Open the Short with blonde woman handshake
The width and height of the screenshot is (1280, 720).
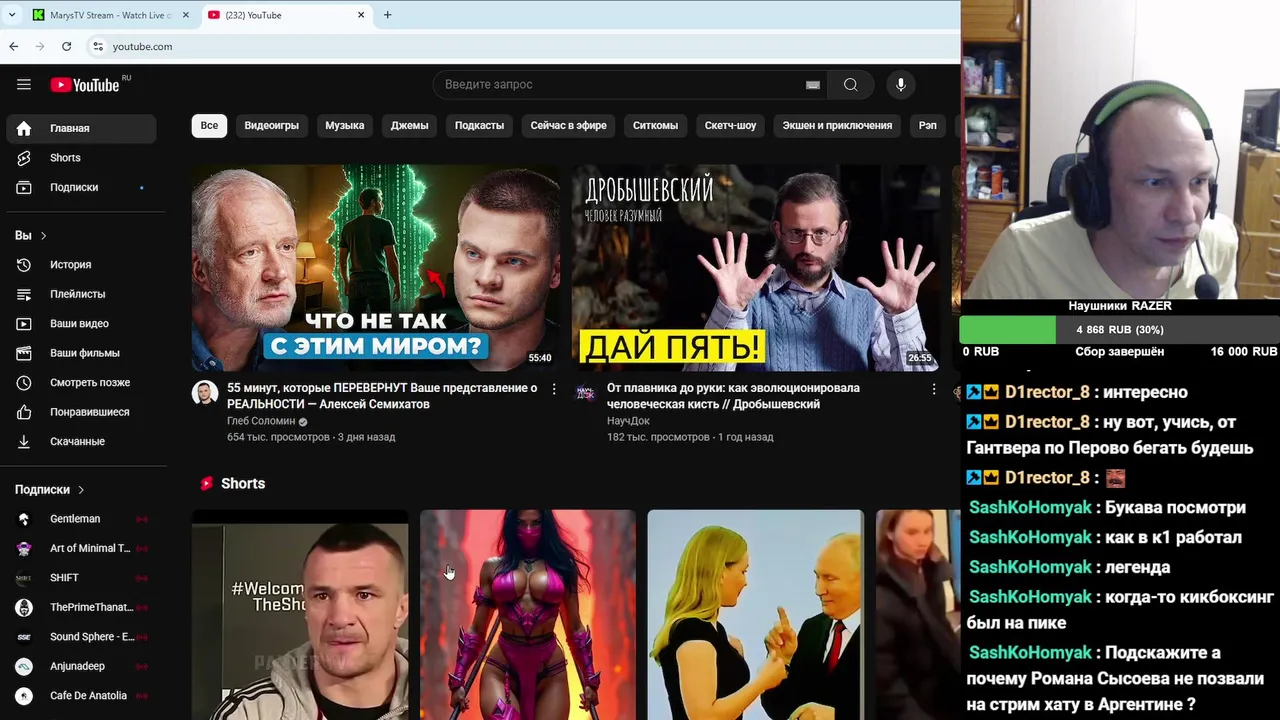click(x=756, y=615)
